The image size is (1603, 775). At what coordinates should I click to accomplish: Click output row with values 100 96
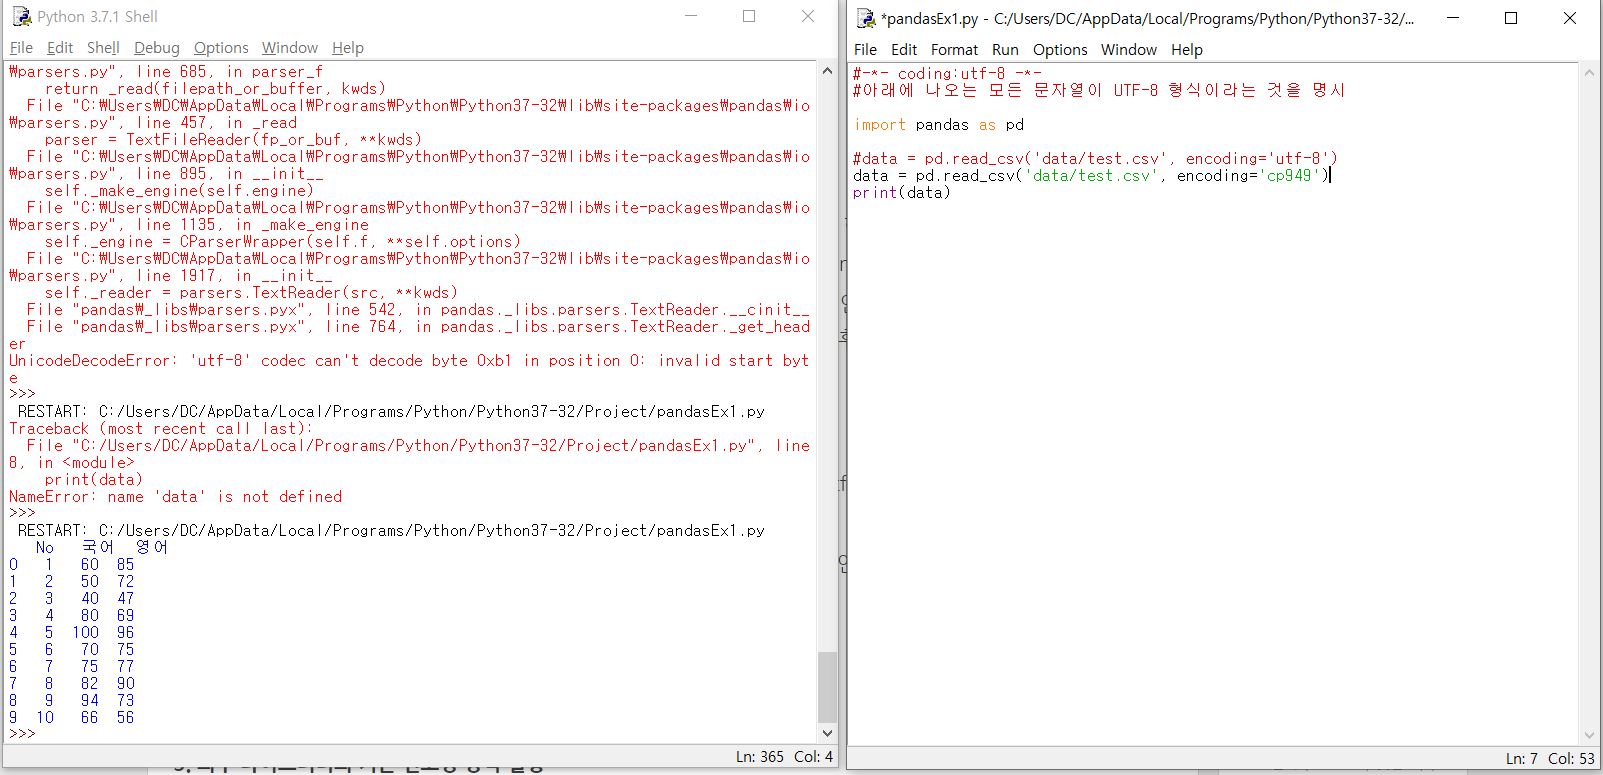[x=71, y=633]
